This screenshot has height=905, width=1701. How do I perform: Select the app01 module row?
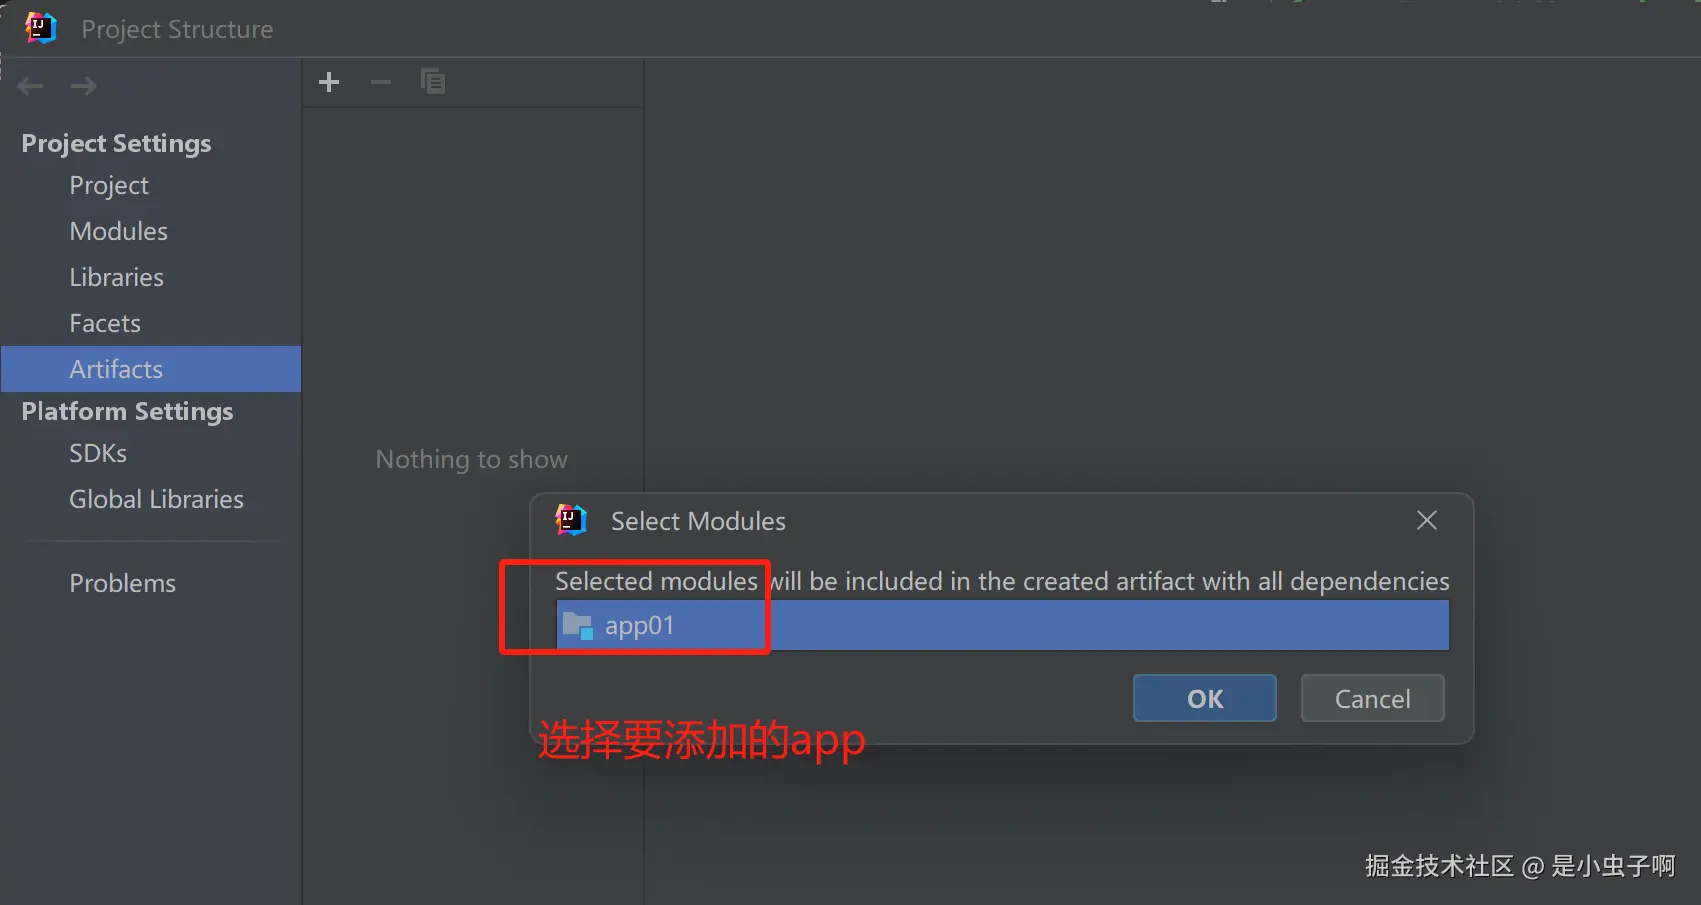1002,626
